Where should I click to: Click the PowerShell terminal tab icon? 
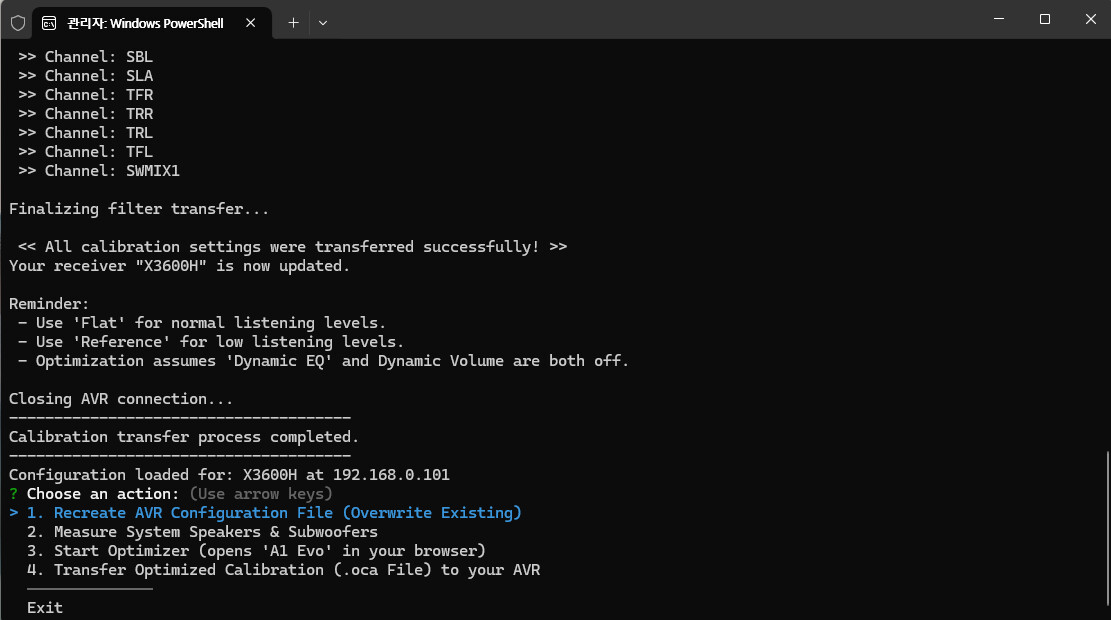coord(49,23)
